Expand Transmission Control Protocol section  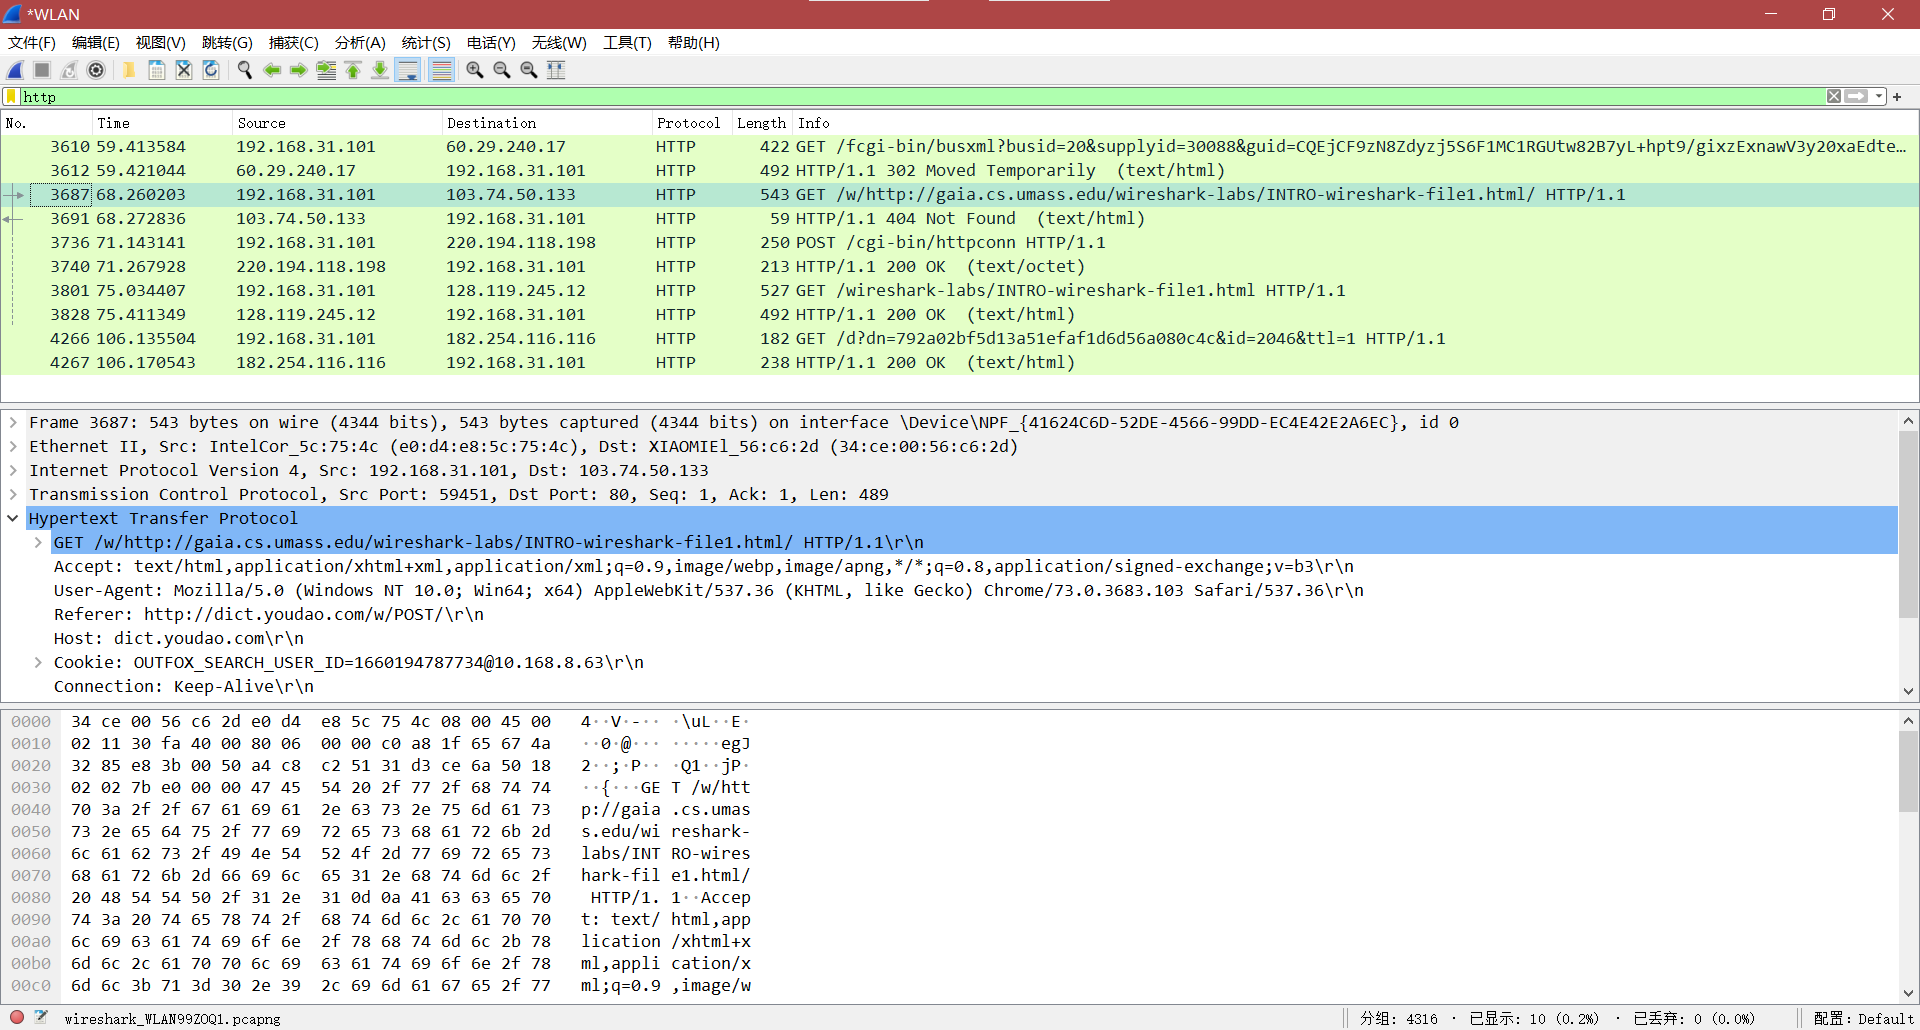tap(13, 495)
